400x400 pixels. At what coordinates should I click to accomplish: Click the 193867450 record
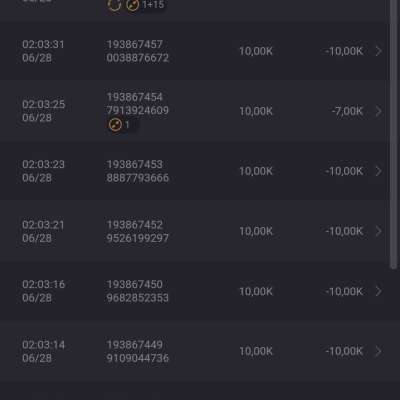[135, 284]
